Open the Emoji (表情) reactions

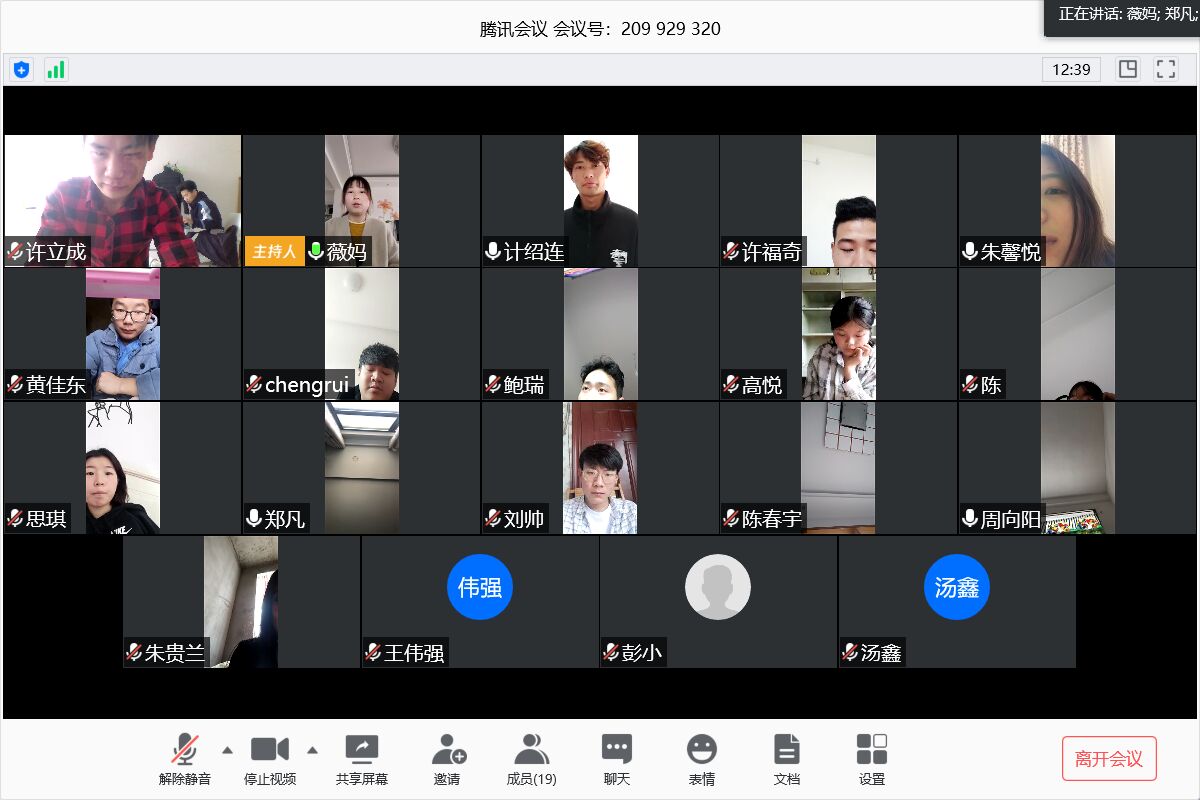coord(701,759)
